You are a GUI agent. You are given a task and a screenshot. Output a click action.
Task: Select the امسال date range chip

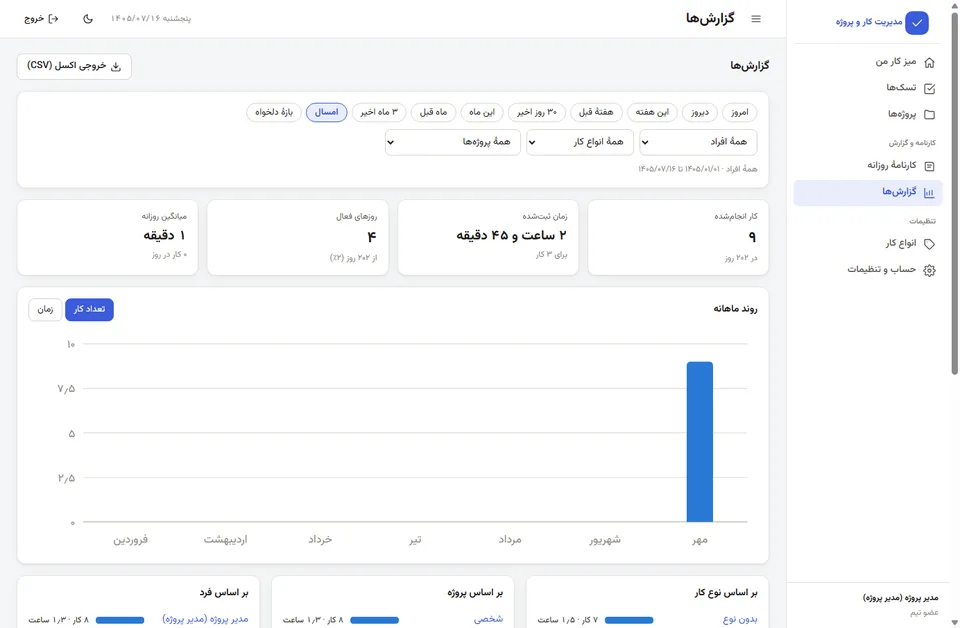(x=326, y=113)
